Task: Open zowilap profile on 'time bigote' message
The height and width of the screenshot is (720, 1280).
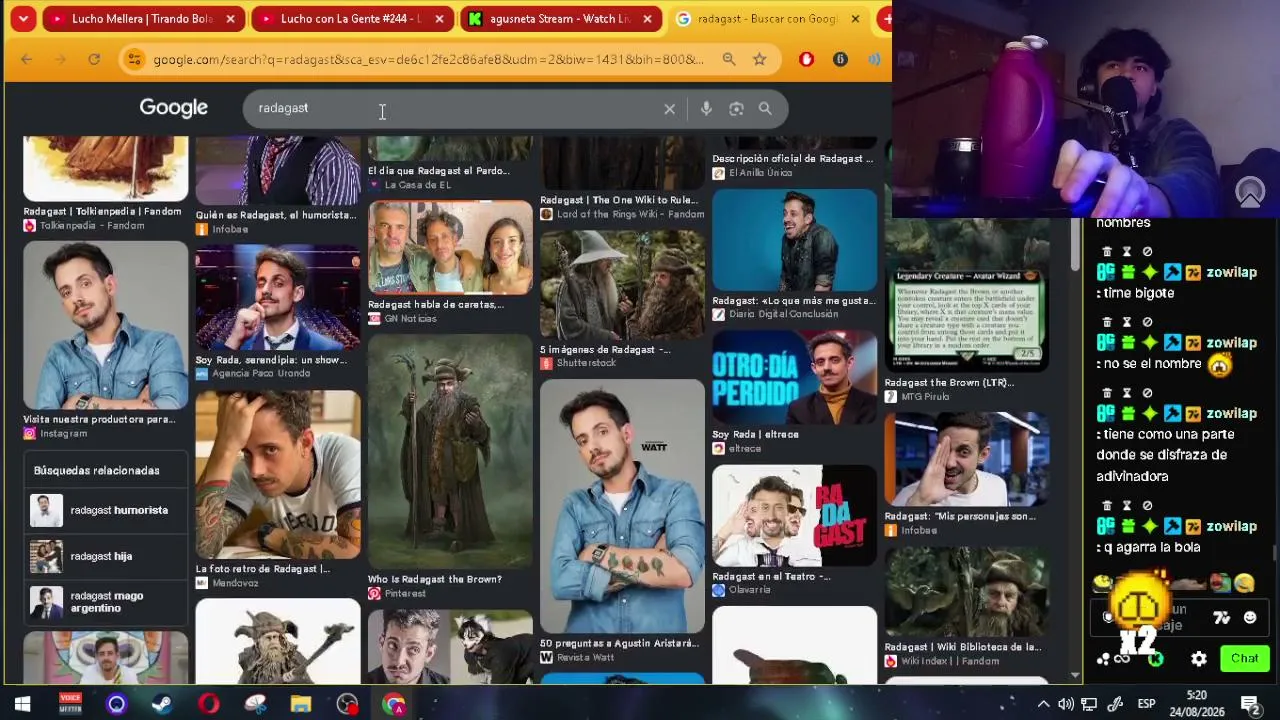Action: click(1232, 272)
